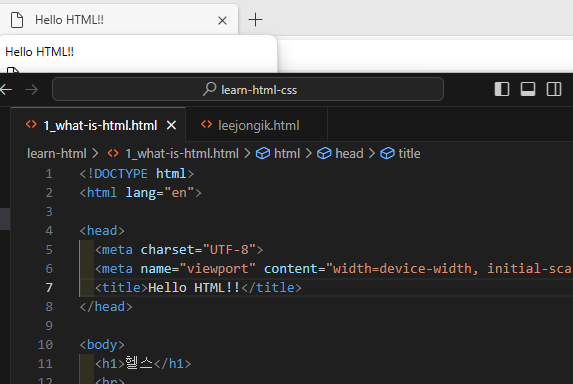Click charset="UTF-8" meta attribute
The image size is (573, 384).
click(x=198, y=250)
